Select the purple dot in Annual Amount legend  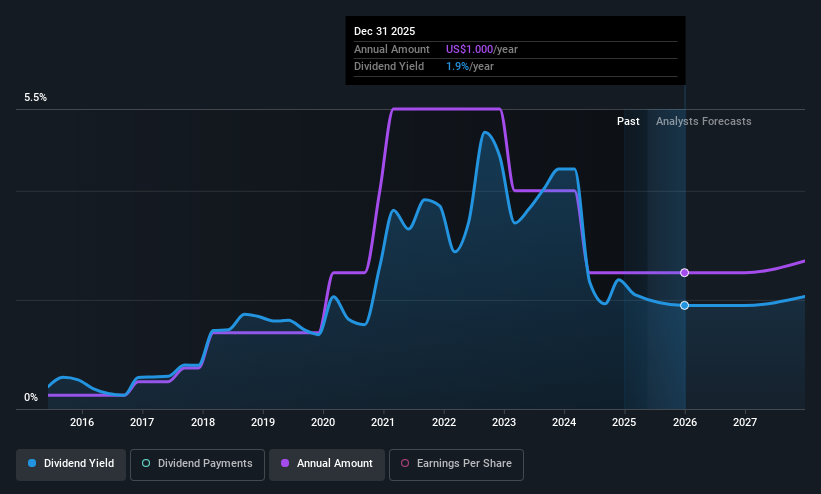(x=285, y=463)
